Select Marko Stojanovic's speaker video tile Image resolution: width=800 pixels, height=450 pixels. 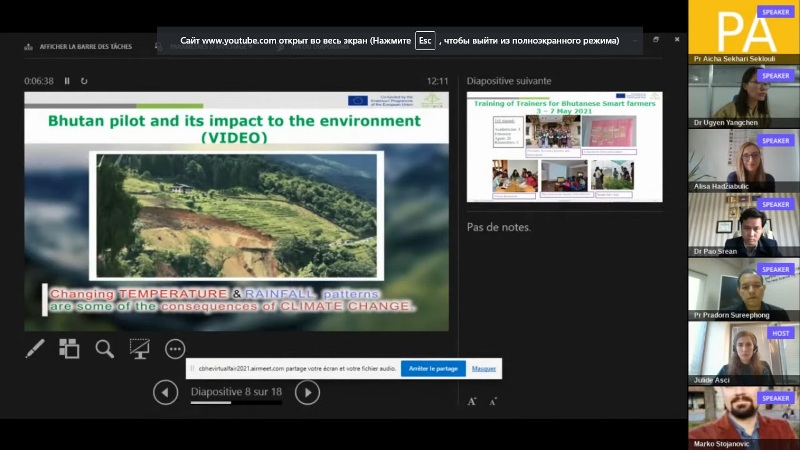click(743, 418)
